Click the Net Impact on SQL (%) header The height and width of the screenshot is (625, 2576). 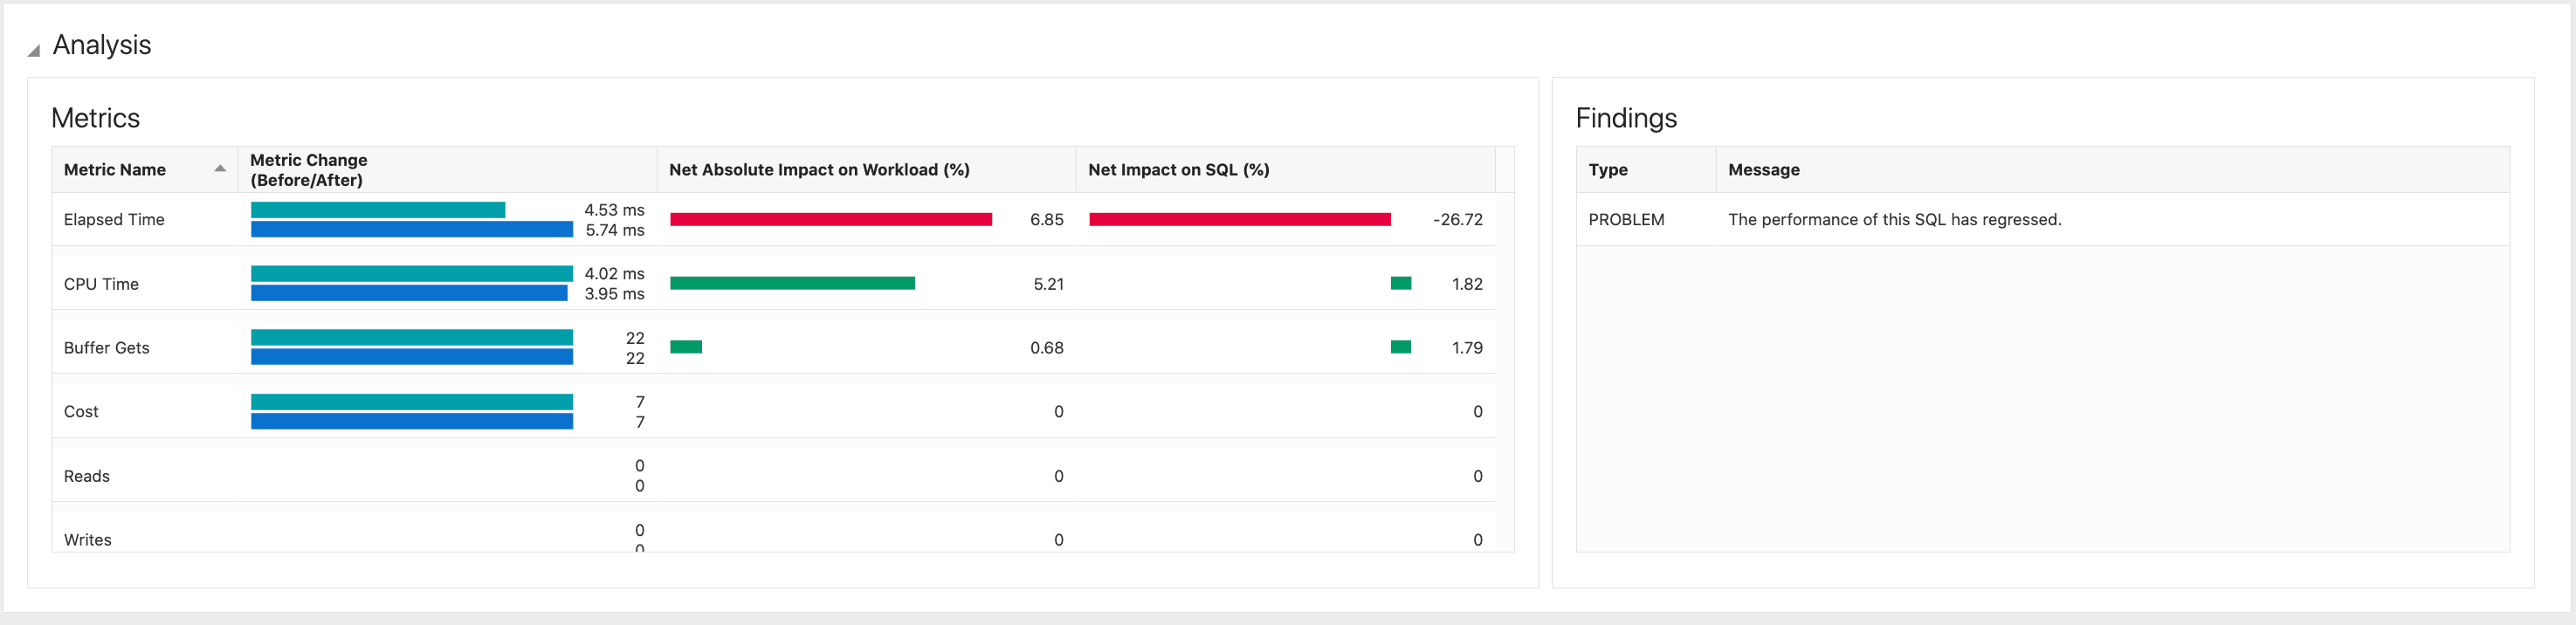click(1178, 170)
